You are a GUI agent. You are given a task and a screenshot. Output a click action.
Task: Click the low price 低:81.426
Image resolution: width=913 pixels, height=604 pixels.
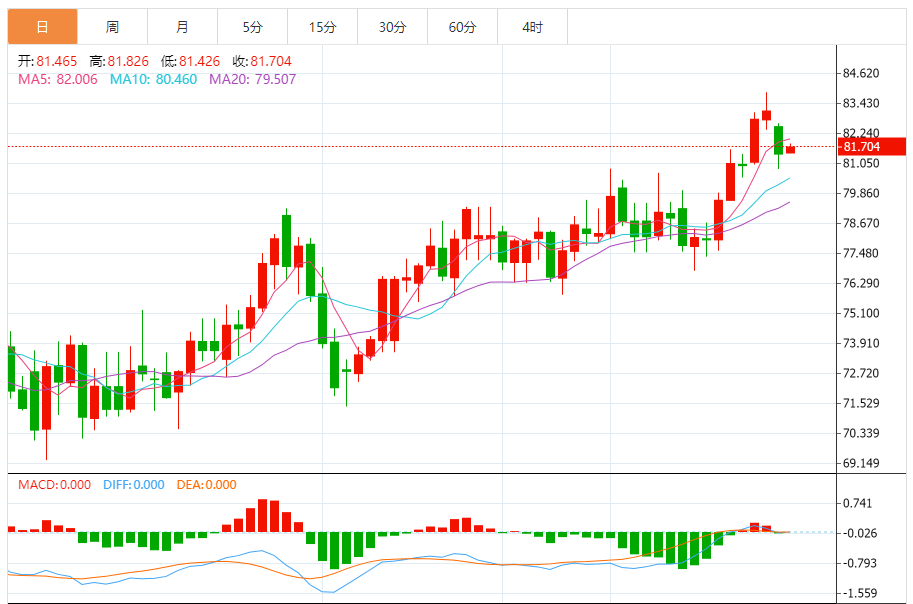[x=190, y=61]
